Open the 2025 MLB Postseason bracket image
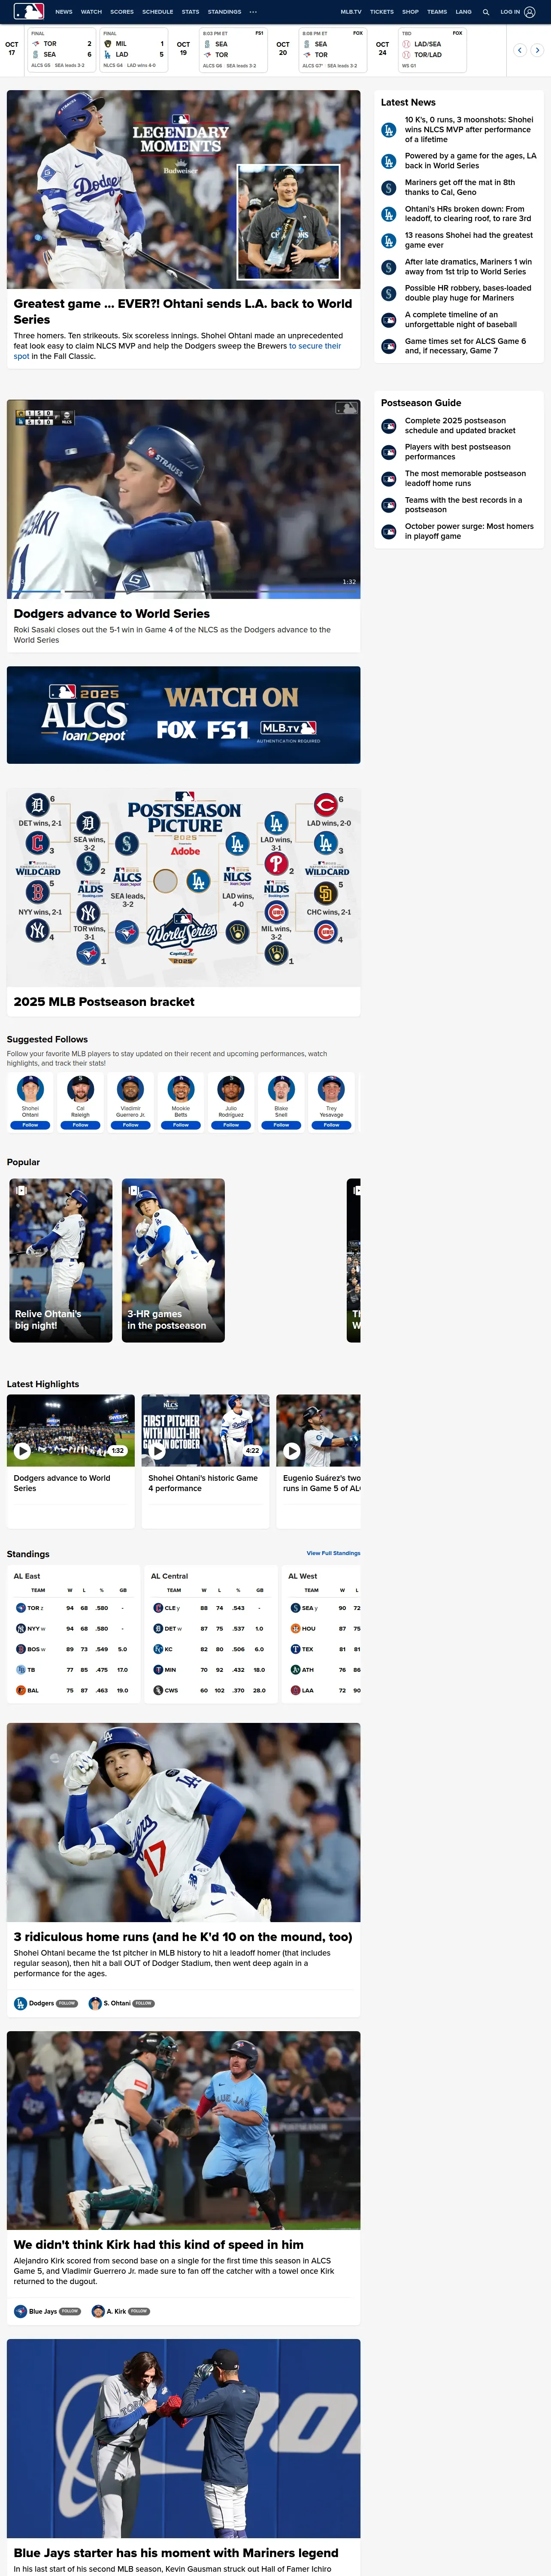551x2576 pixels. (183, 887)
